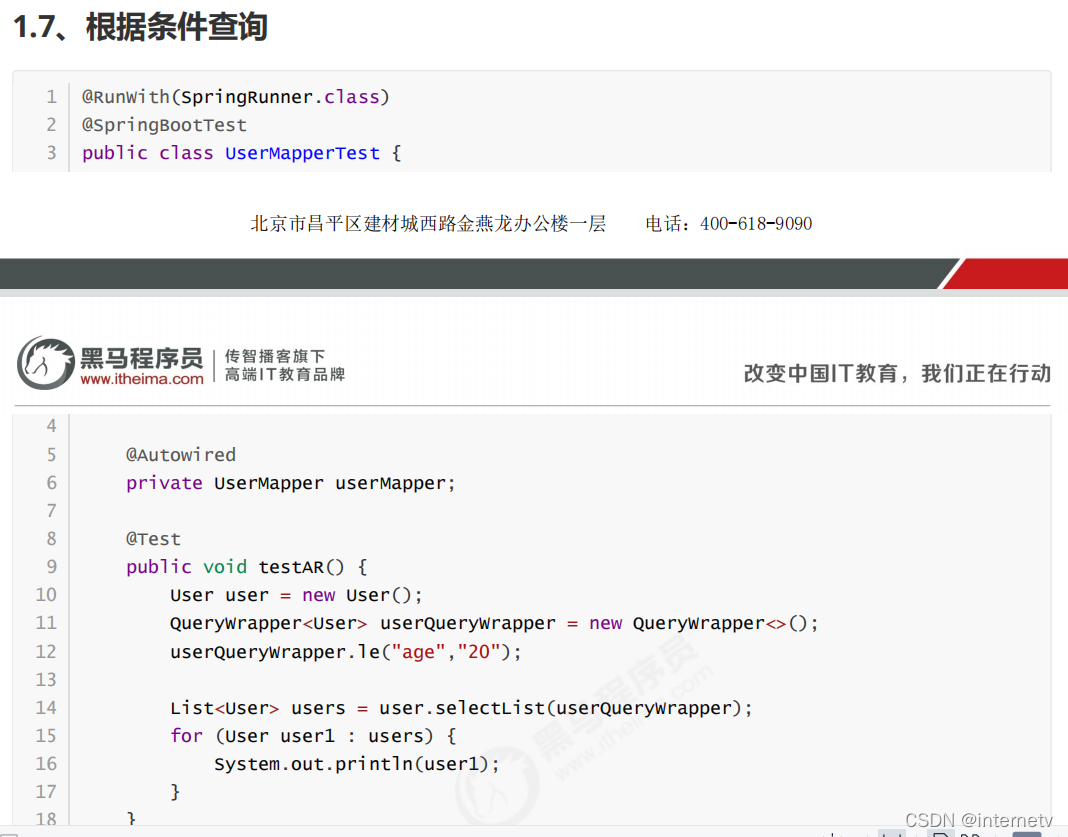This screenshot has width=1068, height=837.
Task: Click the slogan "改变中国IT教育，我们正在行动"
Action: (x=897, y=373)
